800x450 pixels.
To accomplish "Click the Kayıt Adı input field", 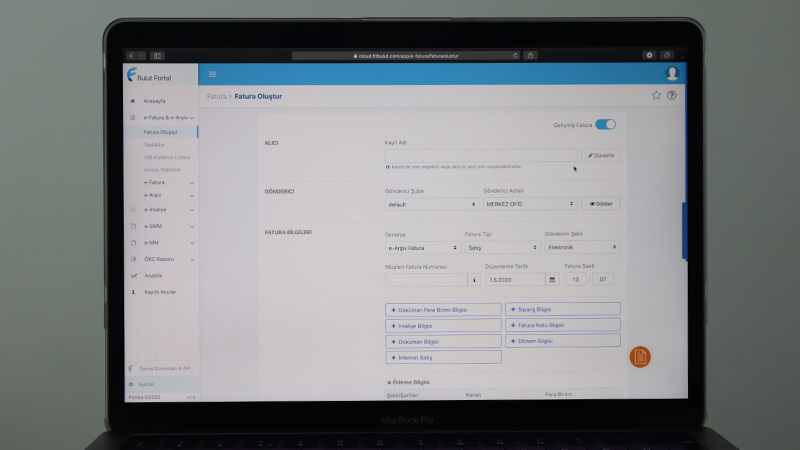I will tap(481, 155).
